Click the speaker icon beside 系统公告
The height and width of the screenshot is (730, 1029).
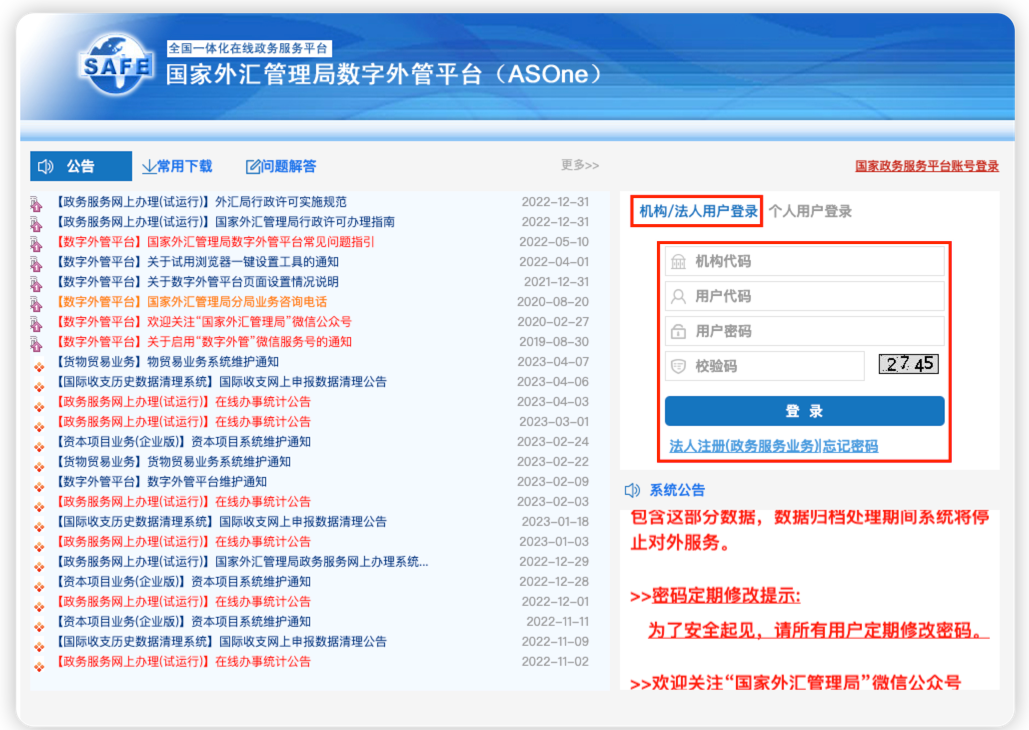pos(632,490)
